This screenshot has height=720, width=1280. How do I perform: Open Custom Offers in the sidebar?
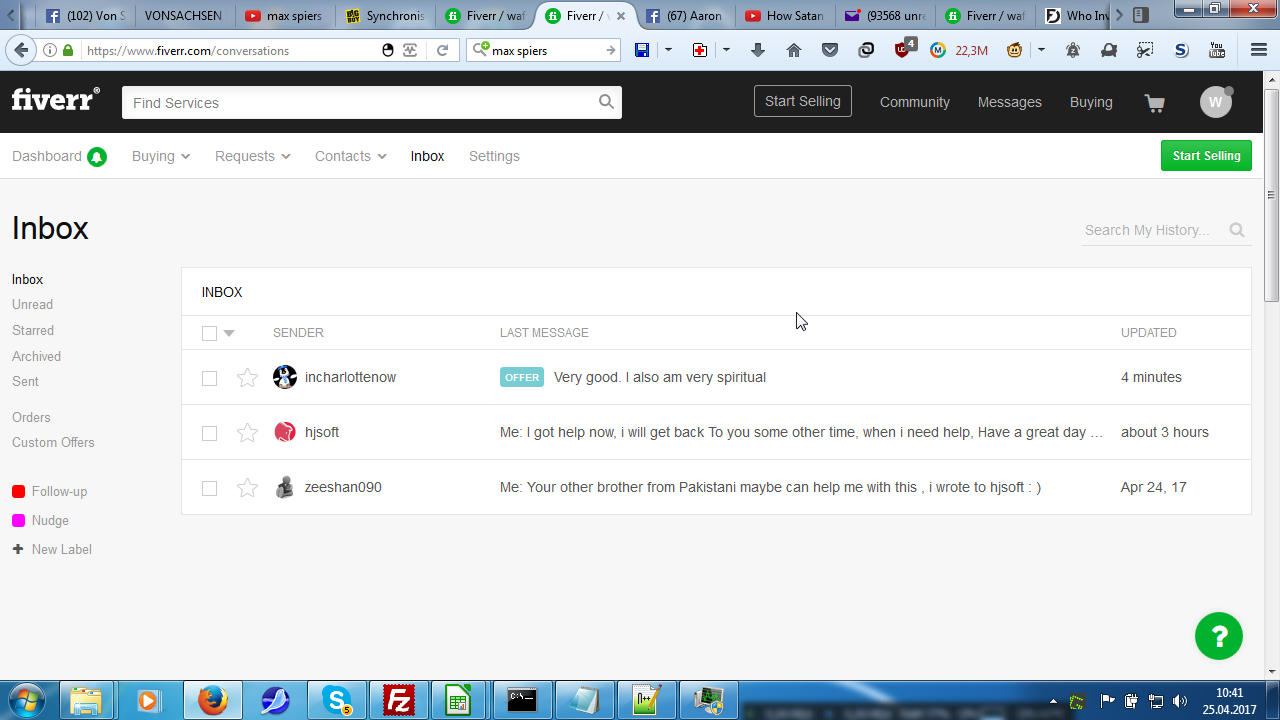coord(53,443)
